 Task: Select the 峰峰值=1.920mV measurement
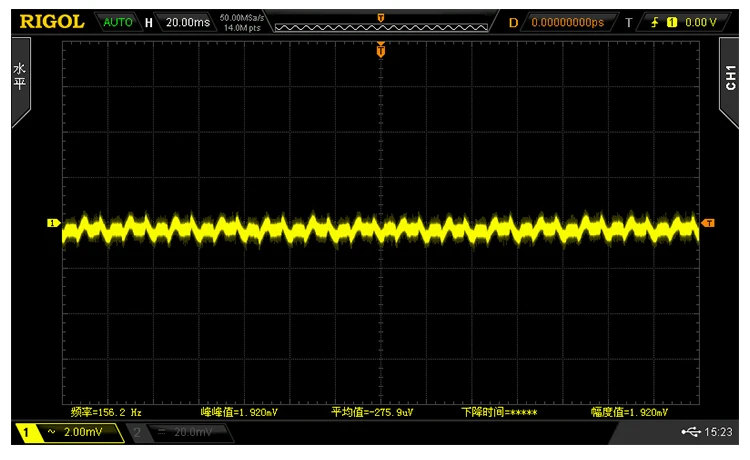tap(239, 412)
